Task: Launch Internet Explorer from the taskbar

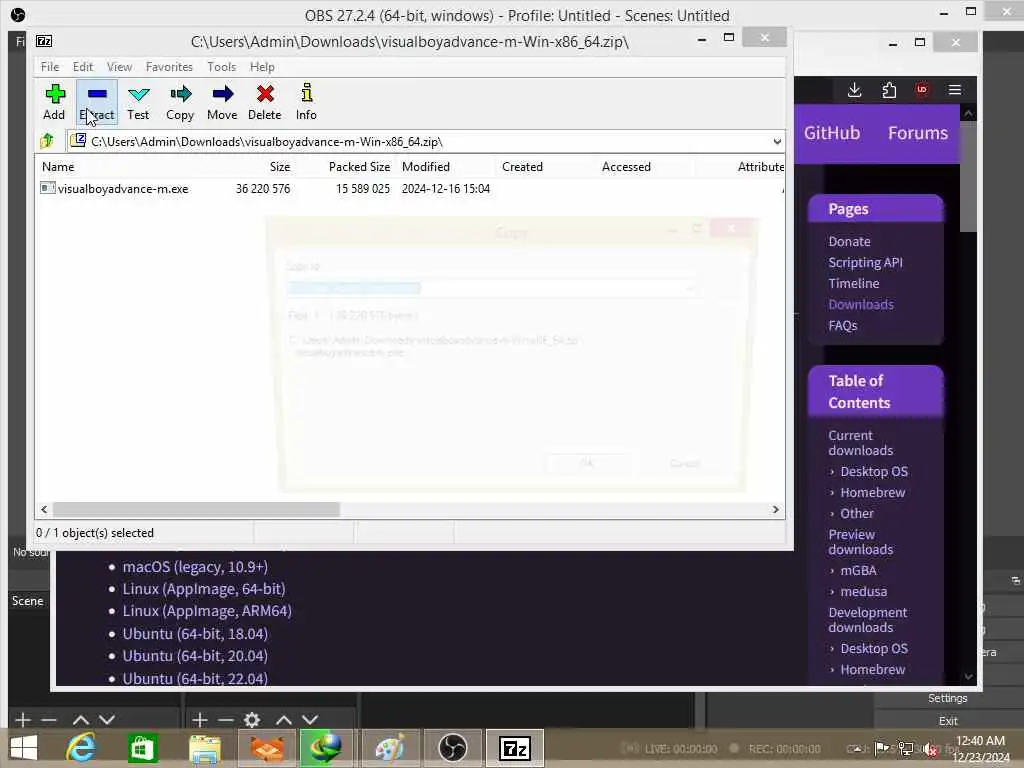Action: [x=81, y=748]
